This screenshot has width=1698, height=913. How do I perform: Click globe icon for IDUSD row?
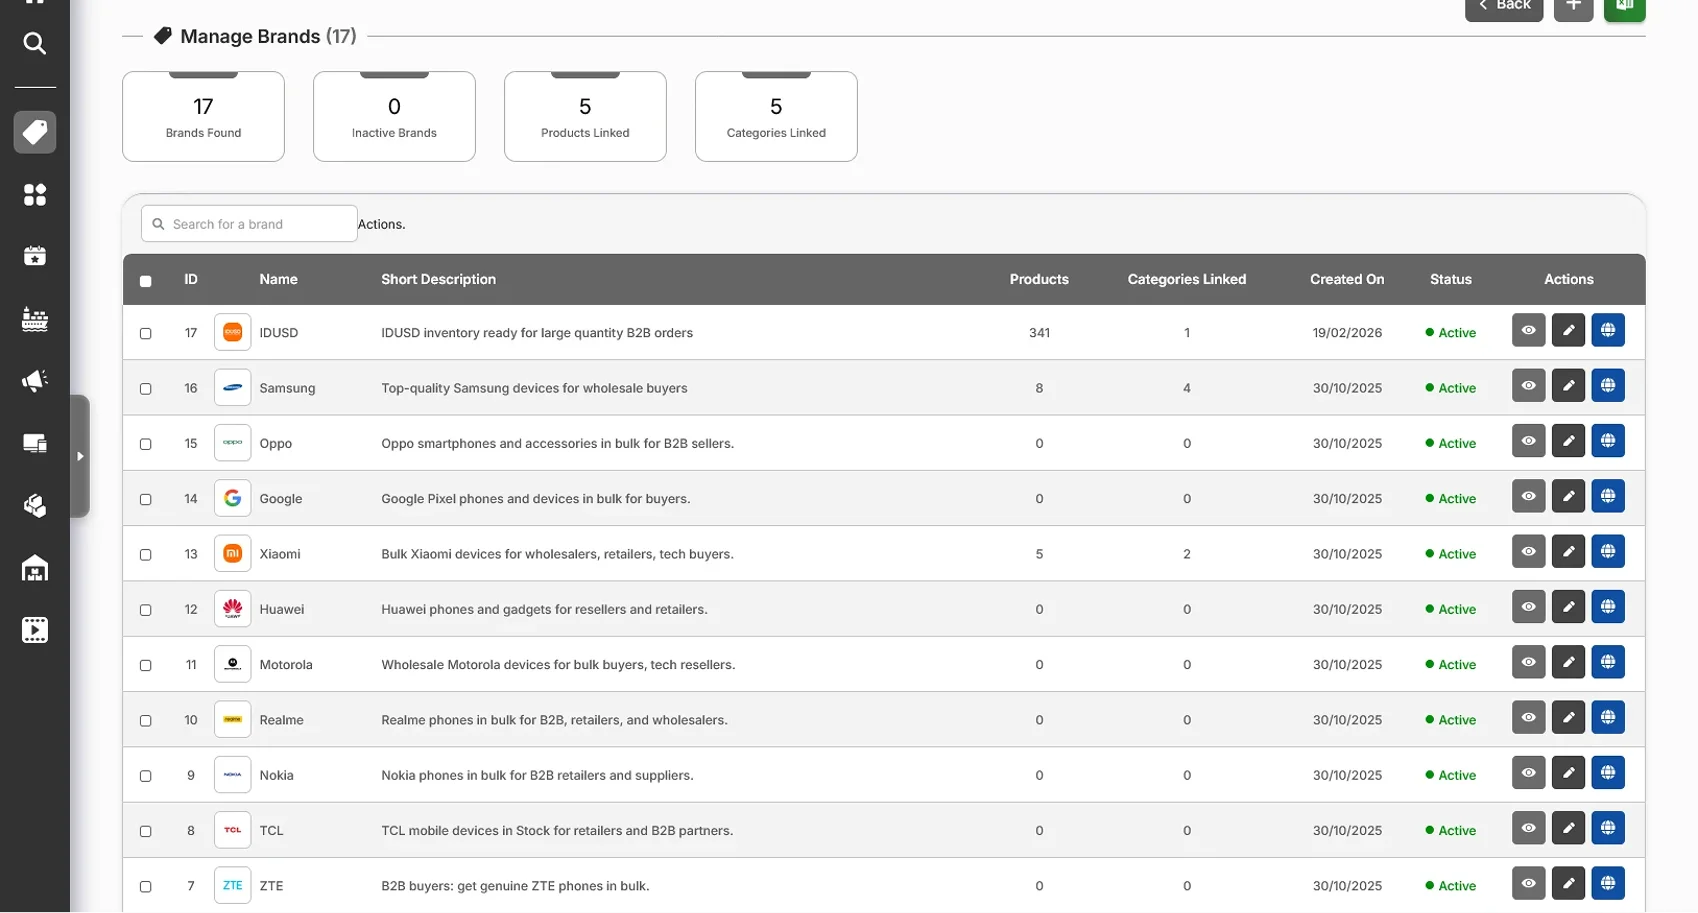pyautogui.click(x=1608, y=330)
